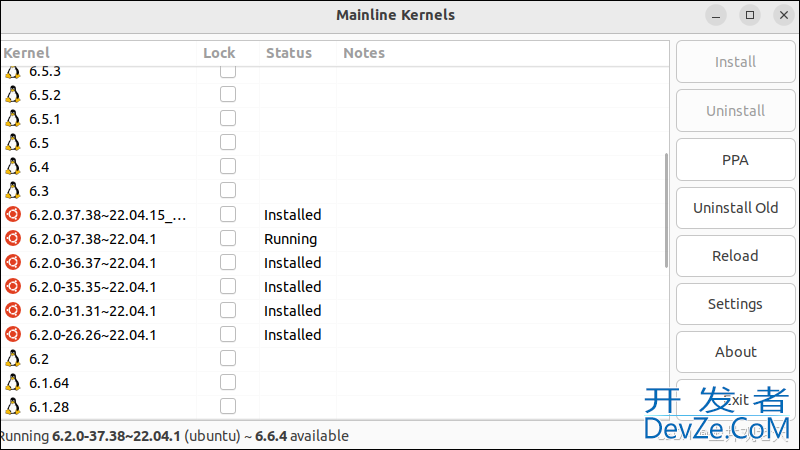Click the Install button
Viewport: 800px width, 450px height.
[735, 62]
